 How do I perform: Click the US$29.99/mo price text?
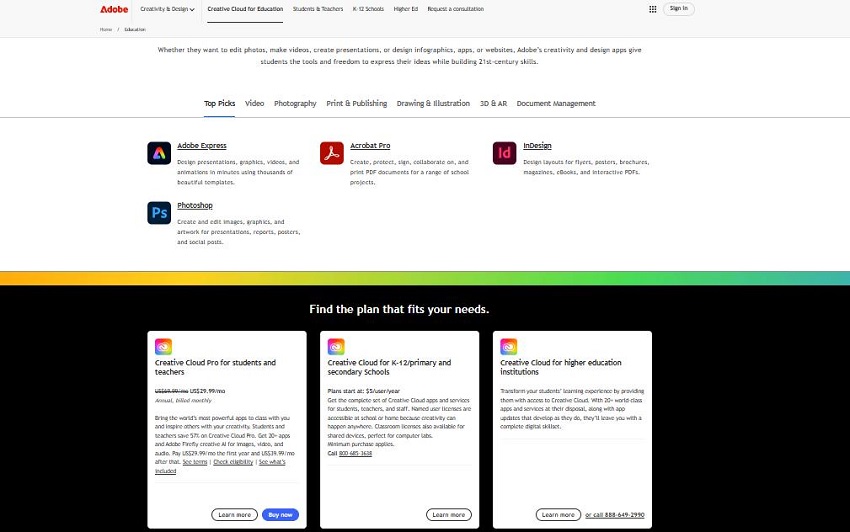(207, 391)
